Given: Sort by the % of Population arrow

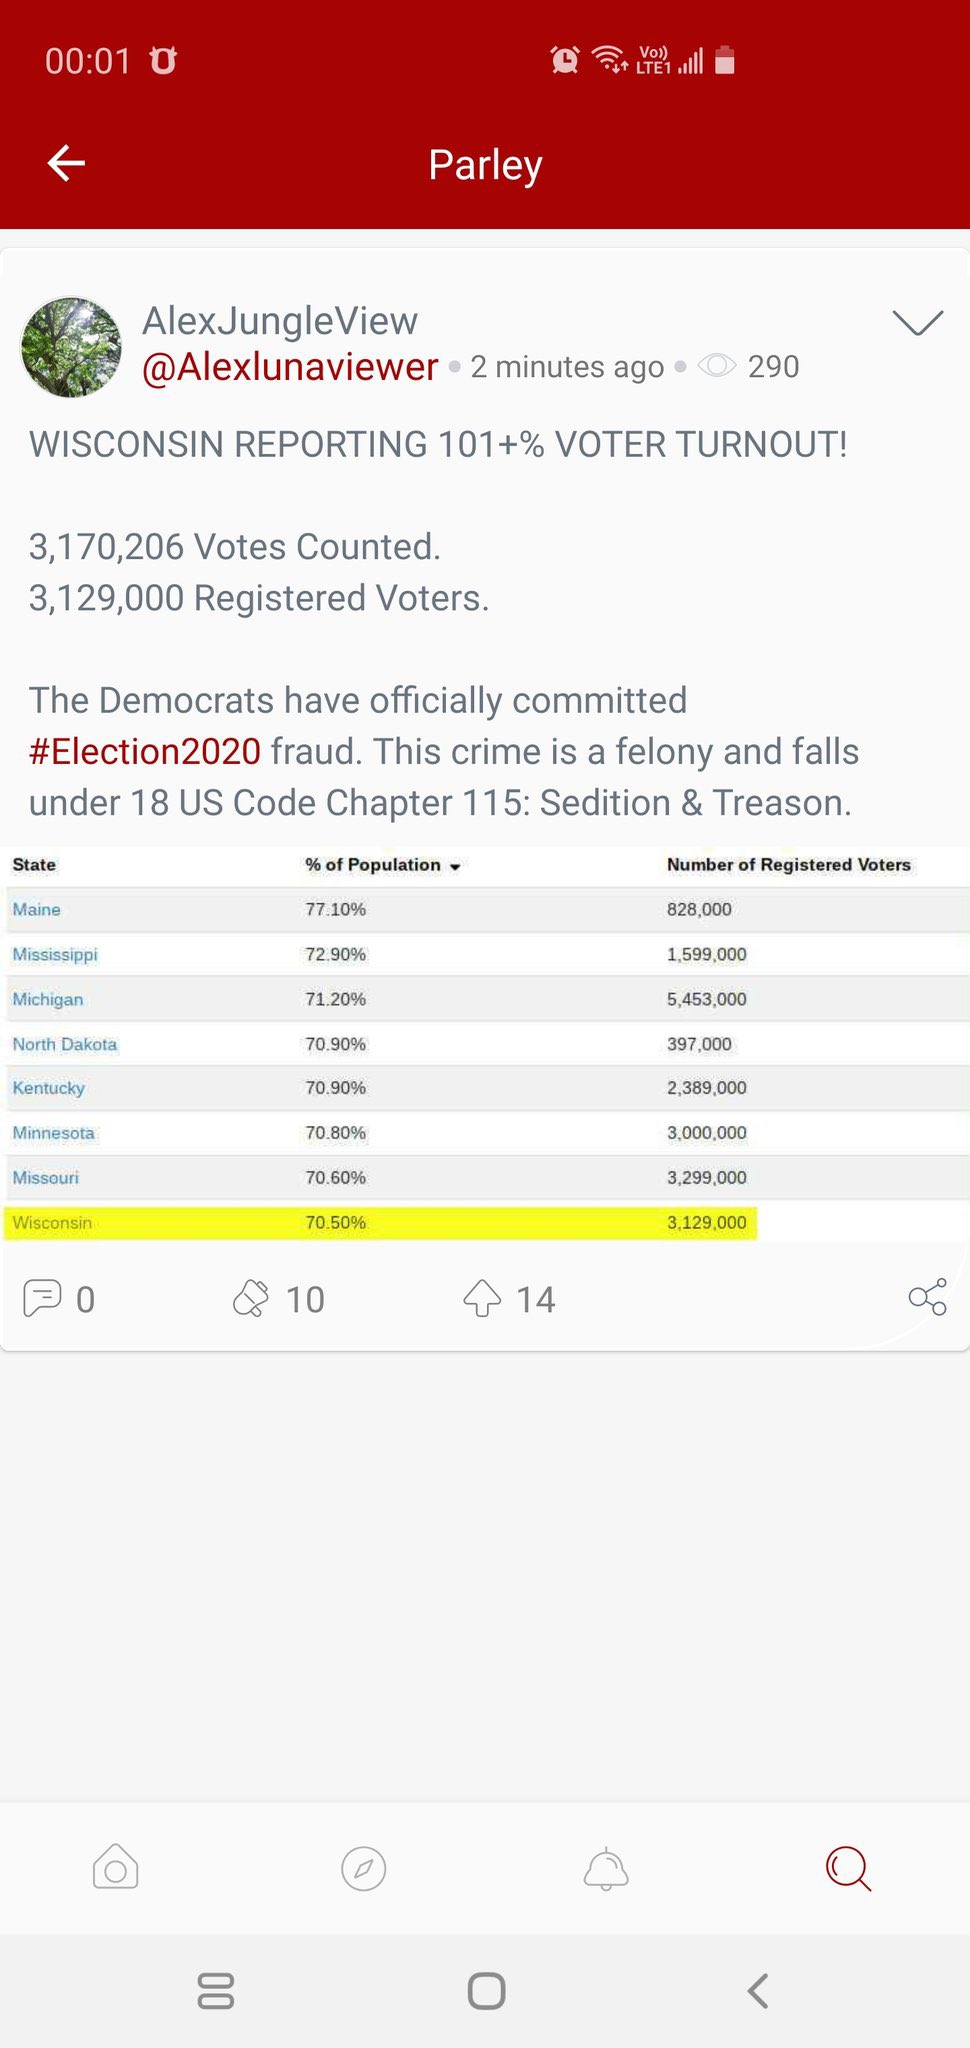Looking at the screenshot, I should (455, 866).
